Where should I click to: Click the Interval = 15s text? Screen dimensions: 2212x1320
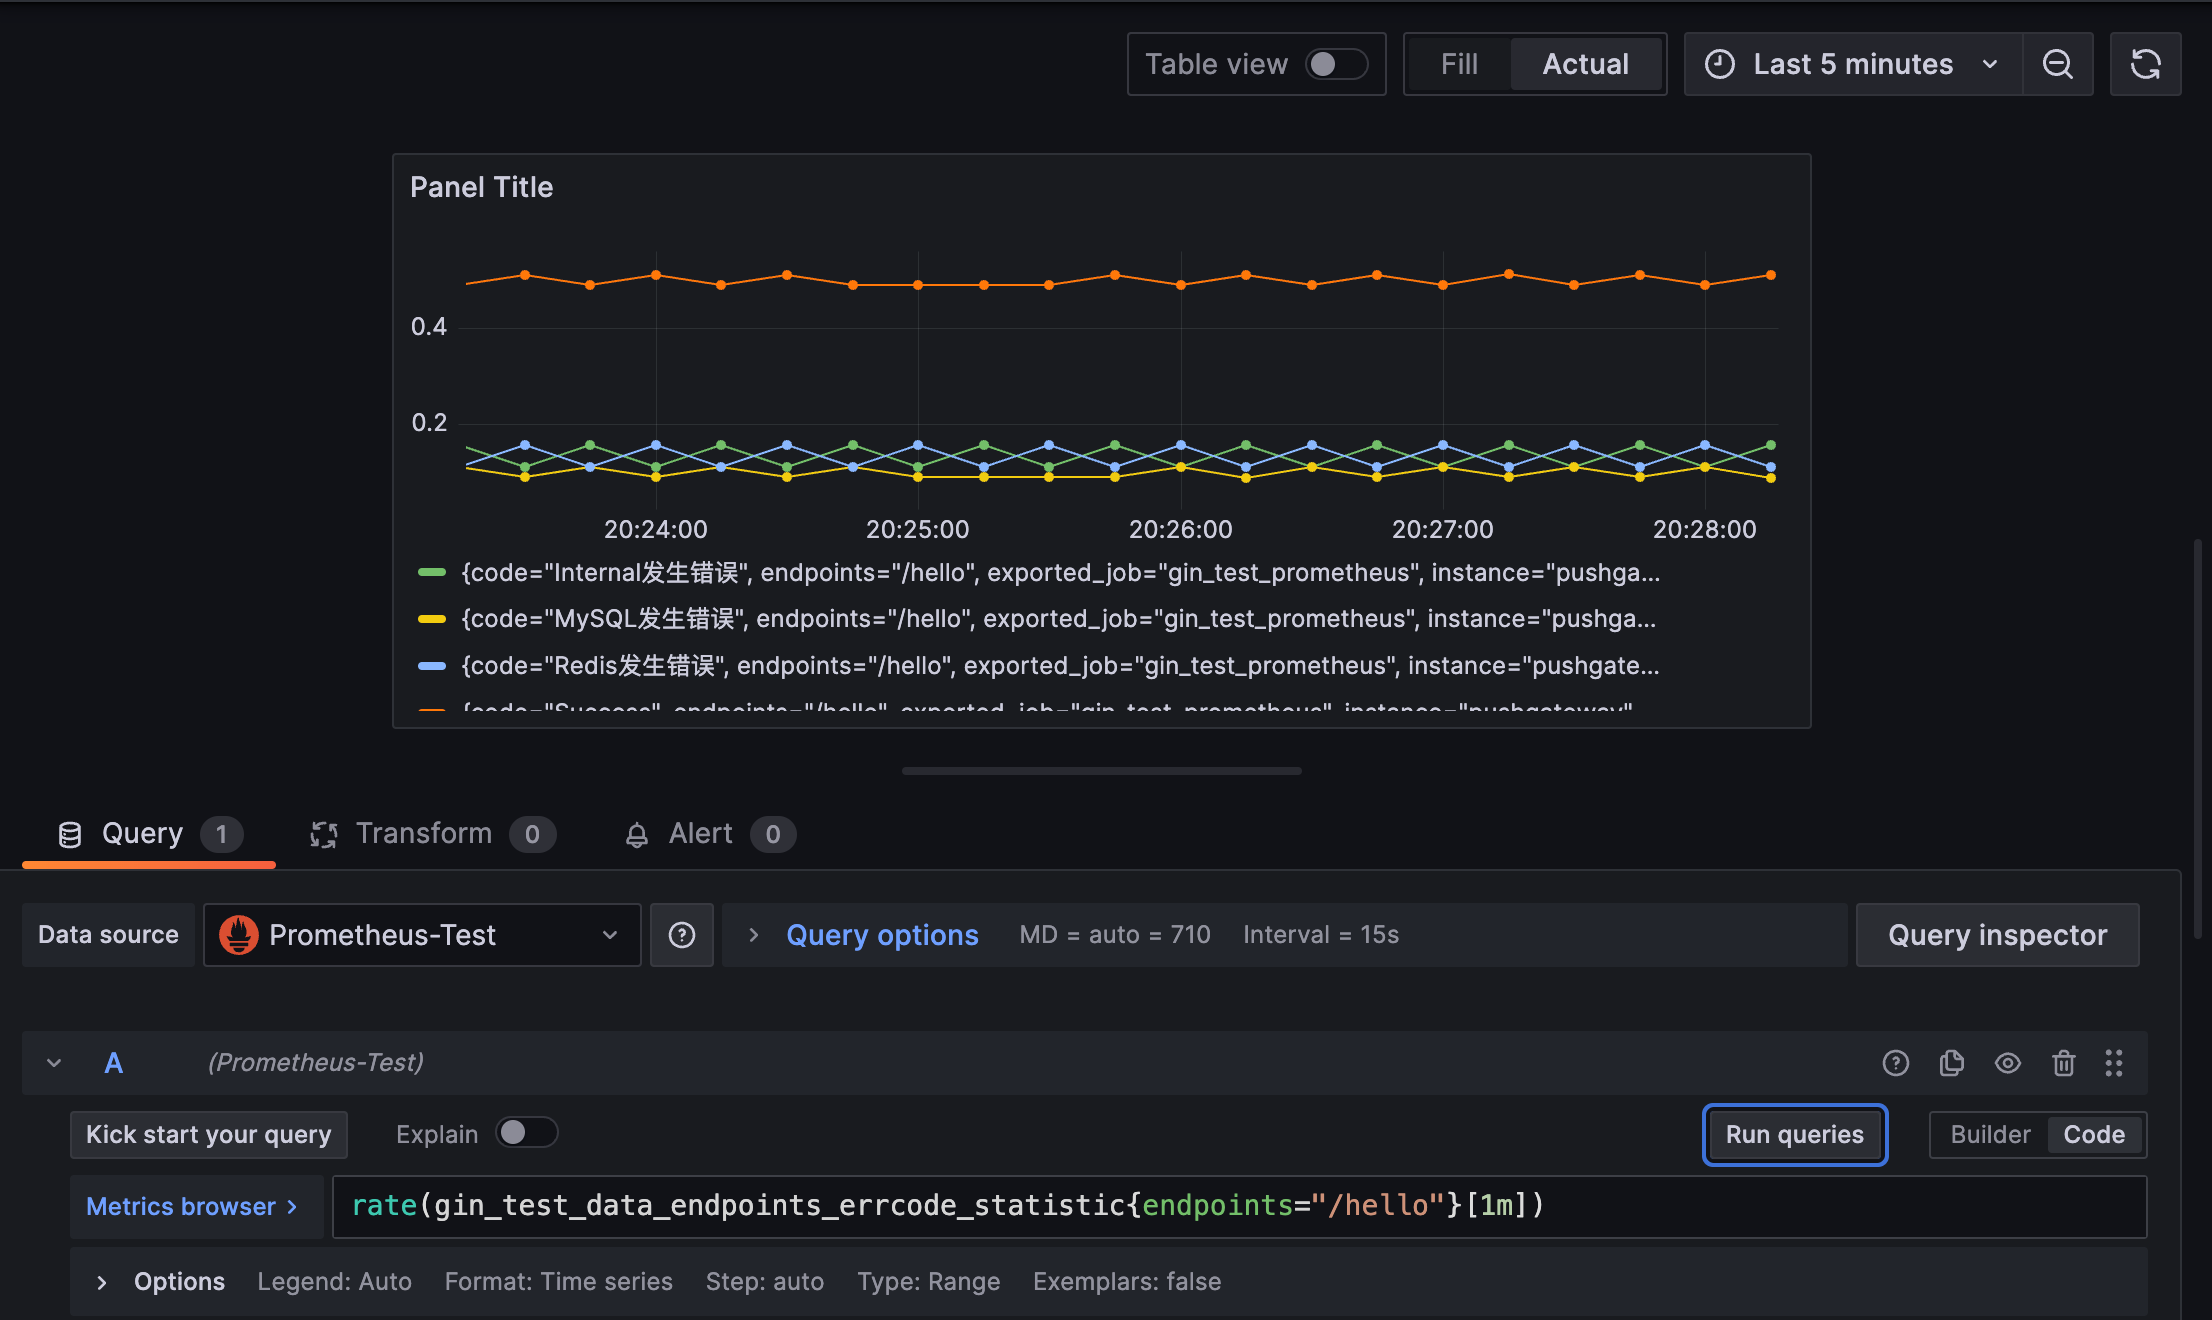1320,935
